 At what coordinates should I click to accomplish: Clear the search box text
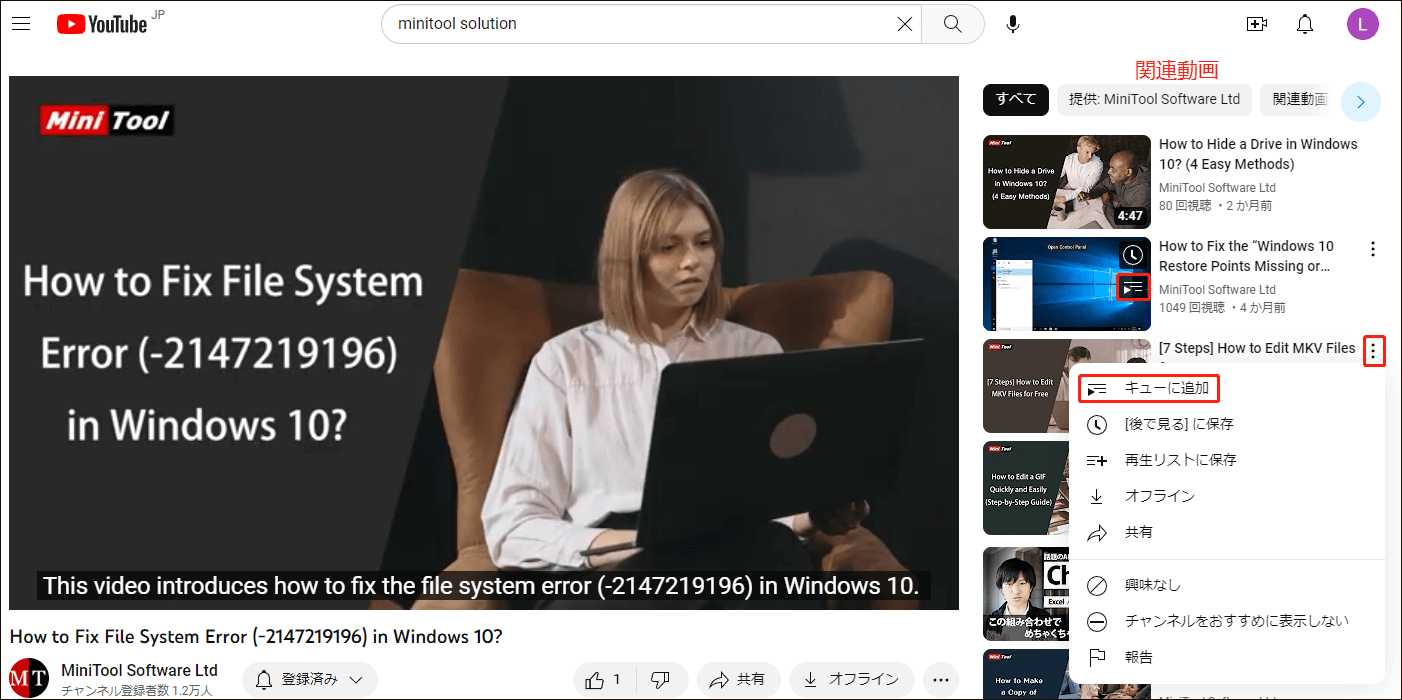point(904,24)
